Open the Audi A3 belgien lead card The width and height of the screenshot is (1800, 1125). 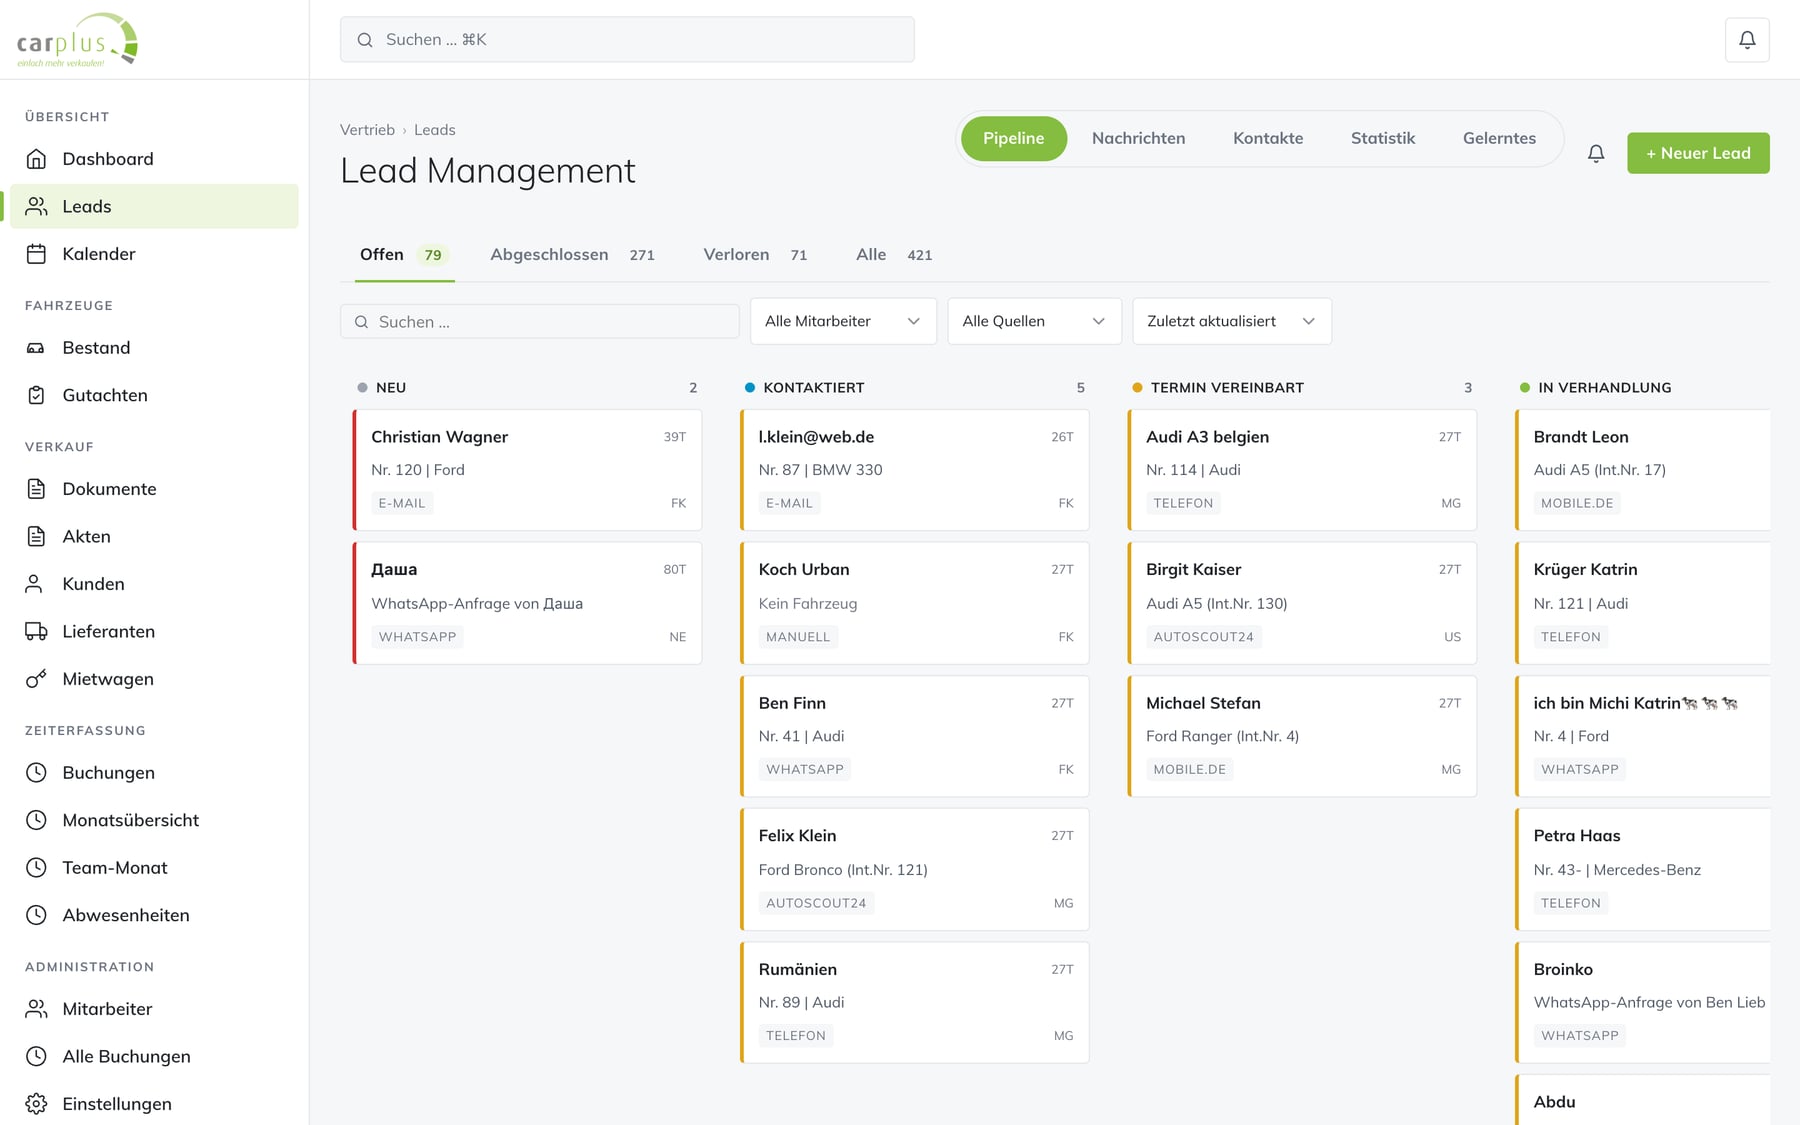point(1302,470)
